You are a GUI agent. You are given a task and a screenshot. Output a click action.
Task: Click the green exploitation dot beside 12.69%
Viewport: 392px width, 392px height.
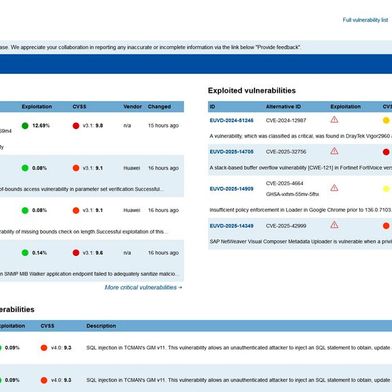25,126
